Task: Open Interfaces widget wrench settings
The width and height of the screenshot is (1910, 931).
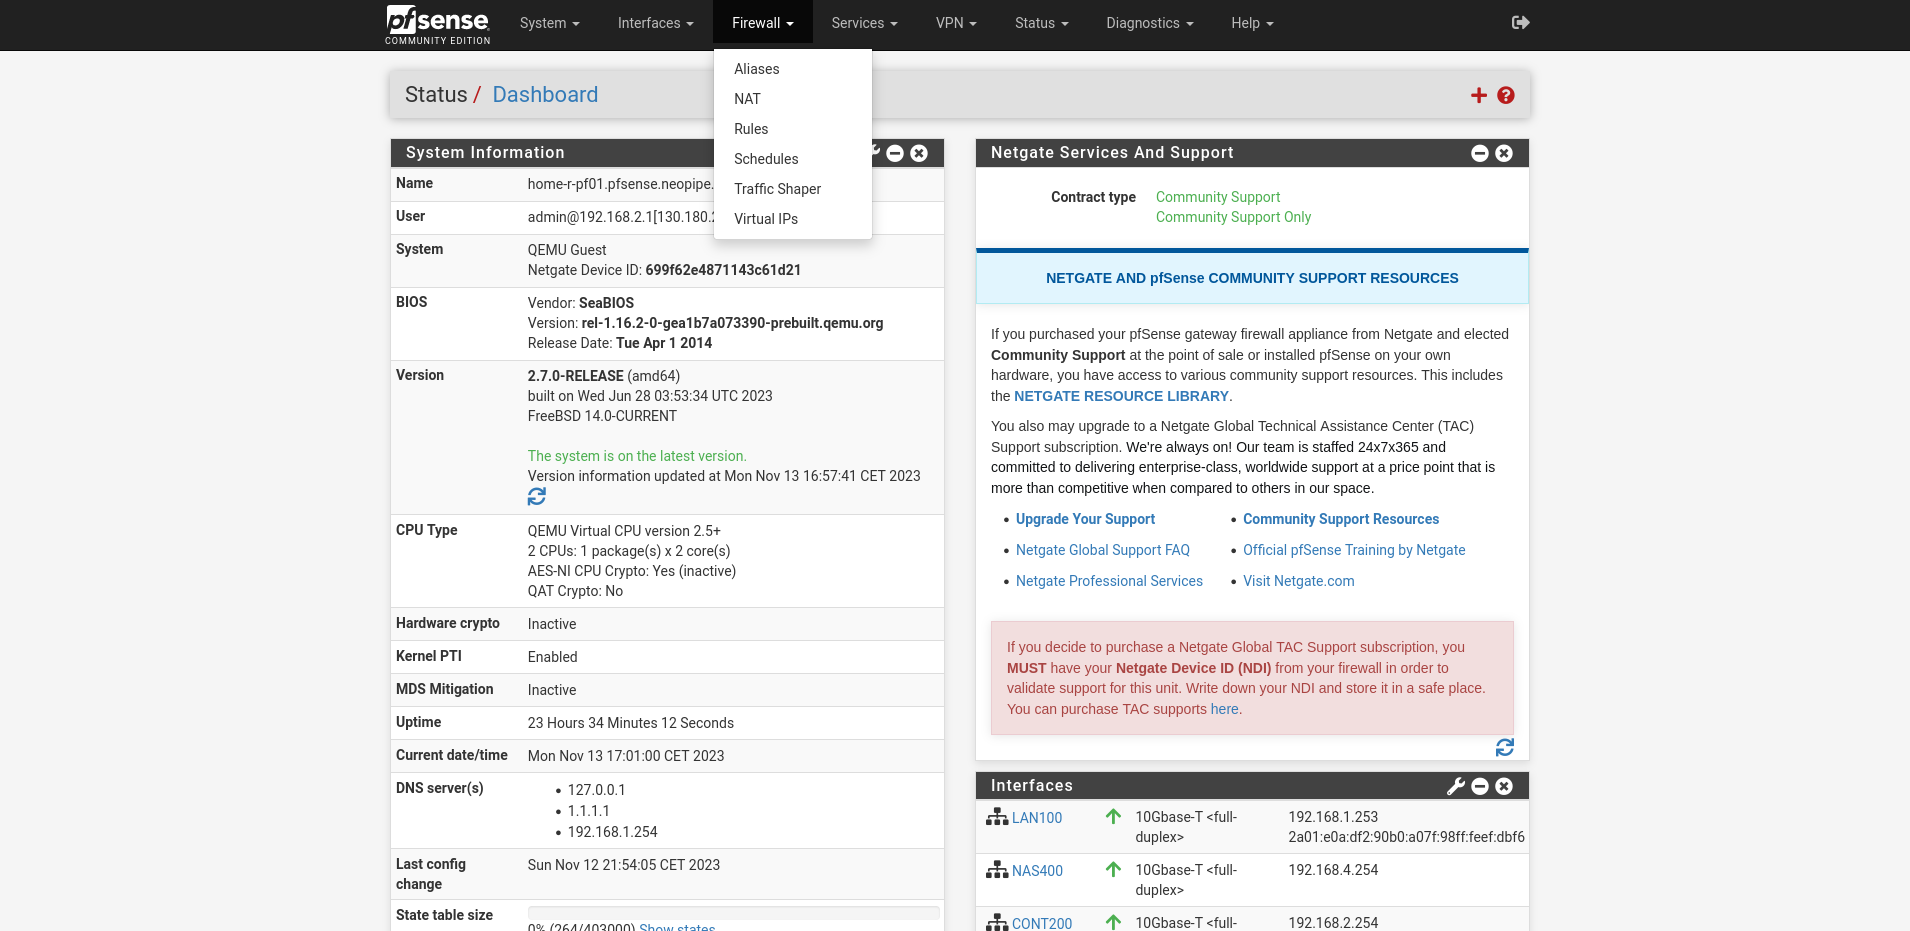Action: (1456, 786)
